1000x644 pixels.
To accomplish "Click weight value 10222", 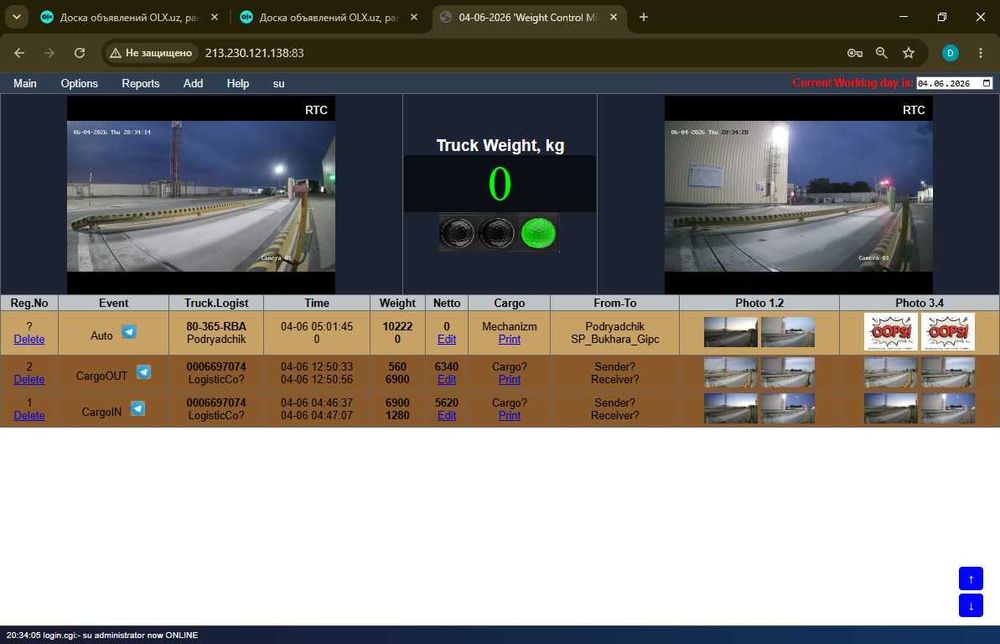I will click(397, 326).
